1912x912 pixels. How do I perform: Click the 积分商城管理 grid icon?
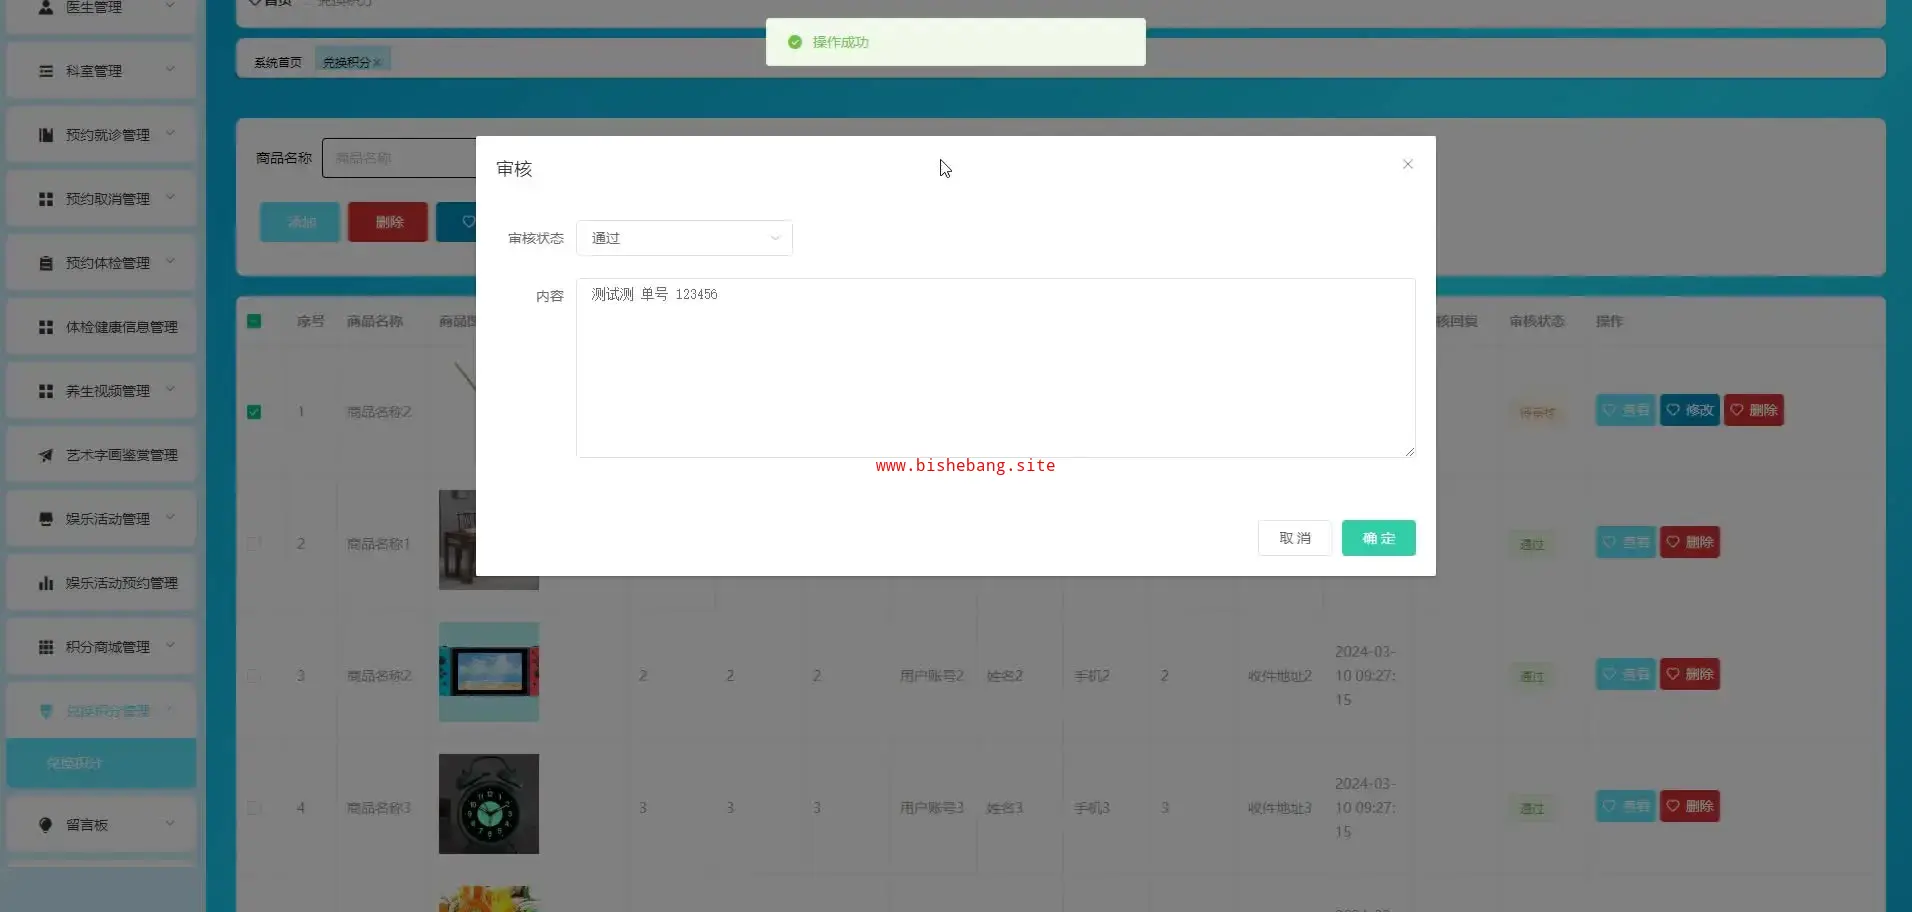(46, 647)
